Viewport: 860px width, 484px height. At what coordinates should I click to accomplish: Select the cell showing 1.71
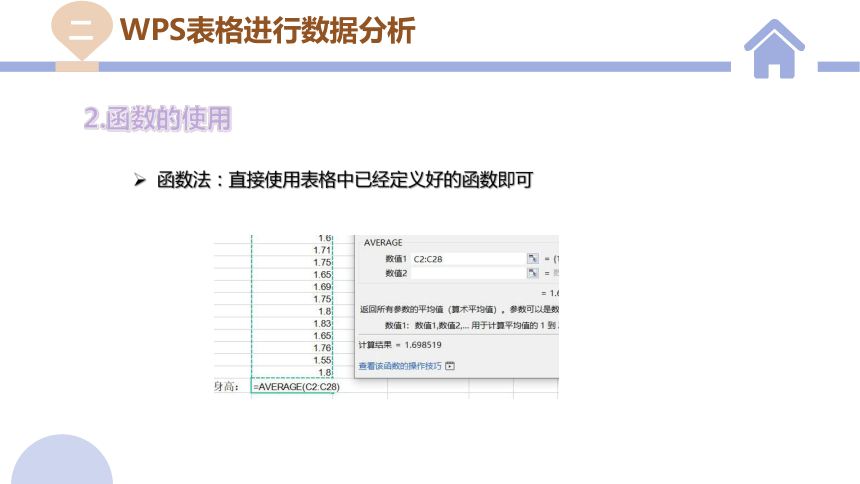click(292, 250)
